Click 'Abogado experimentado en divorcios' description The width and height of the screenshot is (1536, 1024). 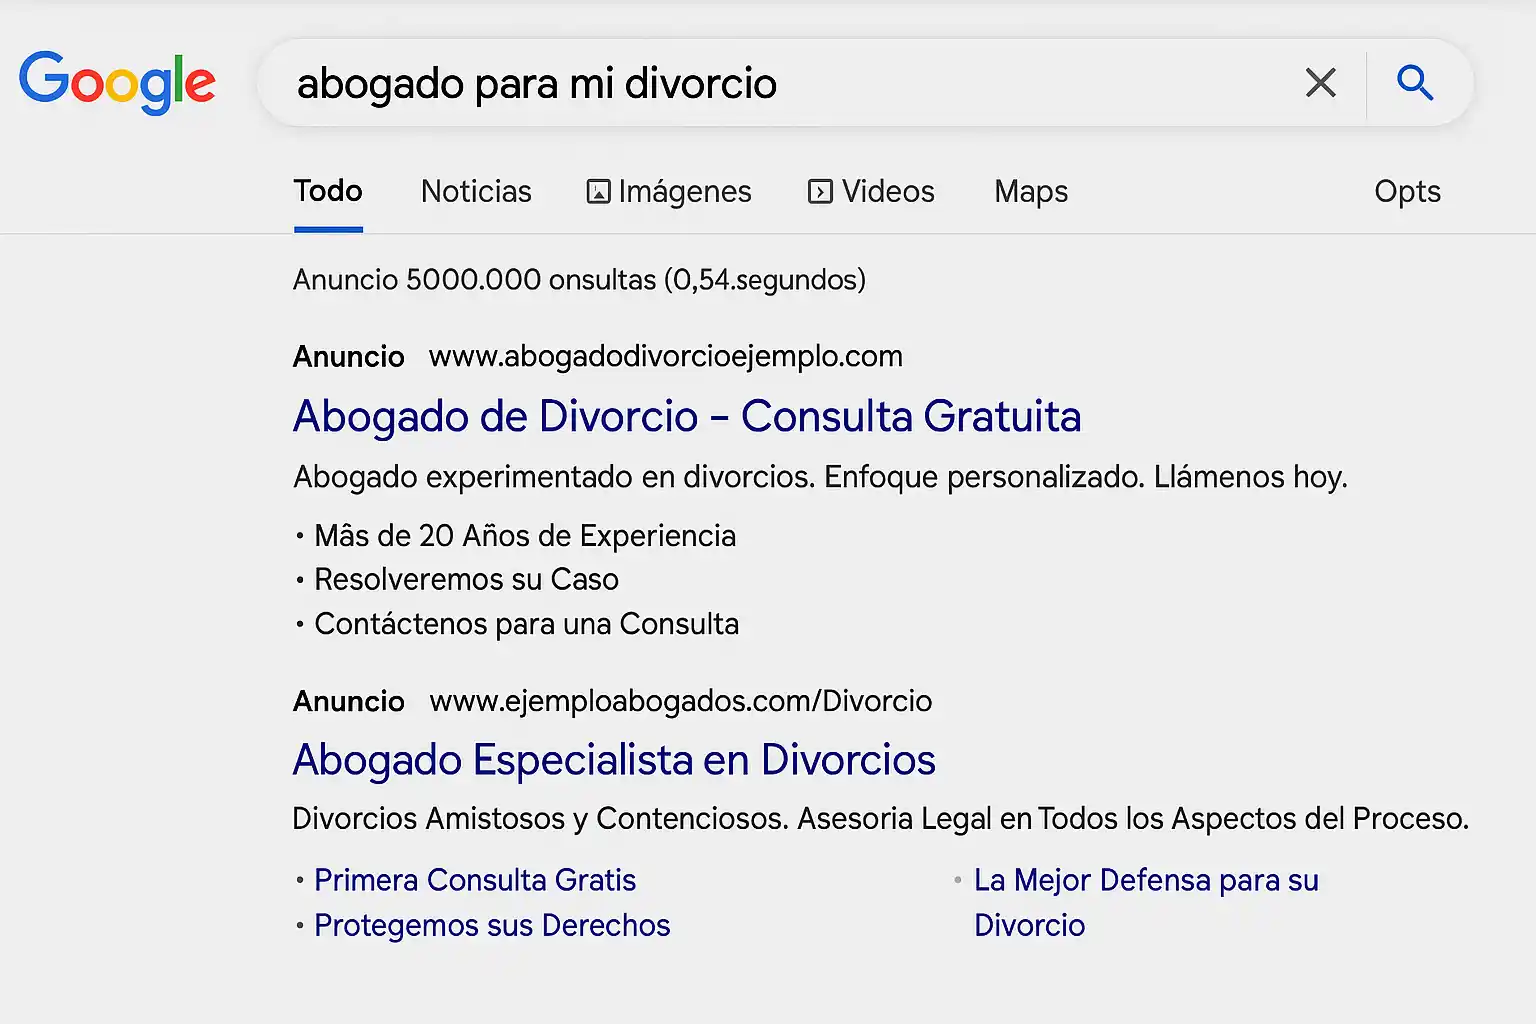820,477
